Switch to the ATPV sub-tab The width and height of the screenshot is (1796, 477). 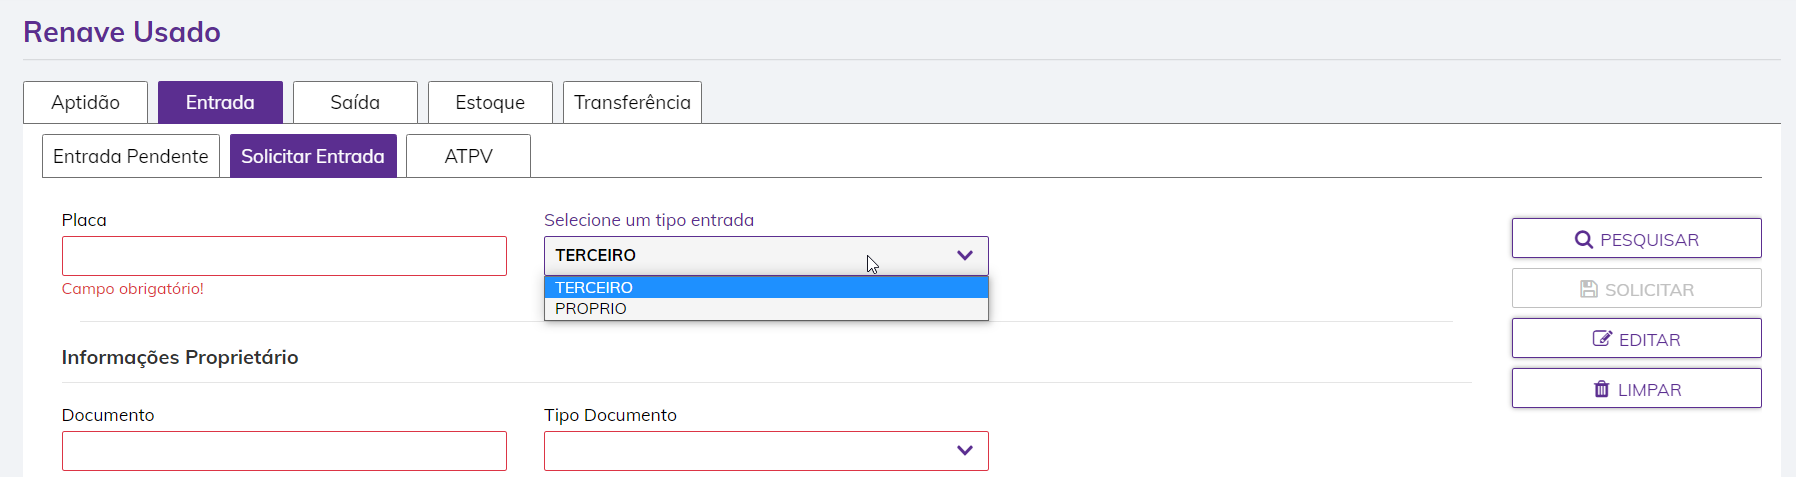[468, 157]
